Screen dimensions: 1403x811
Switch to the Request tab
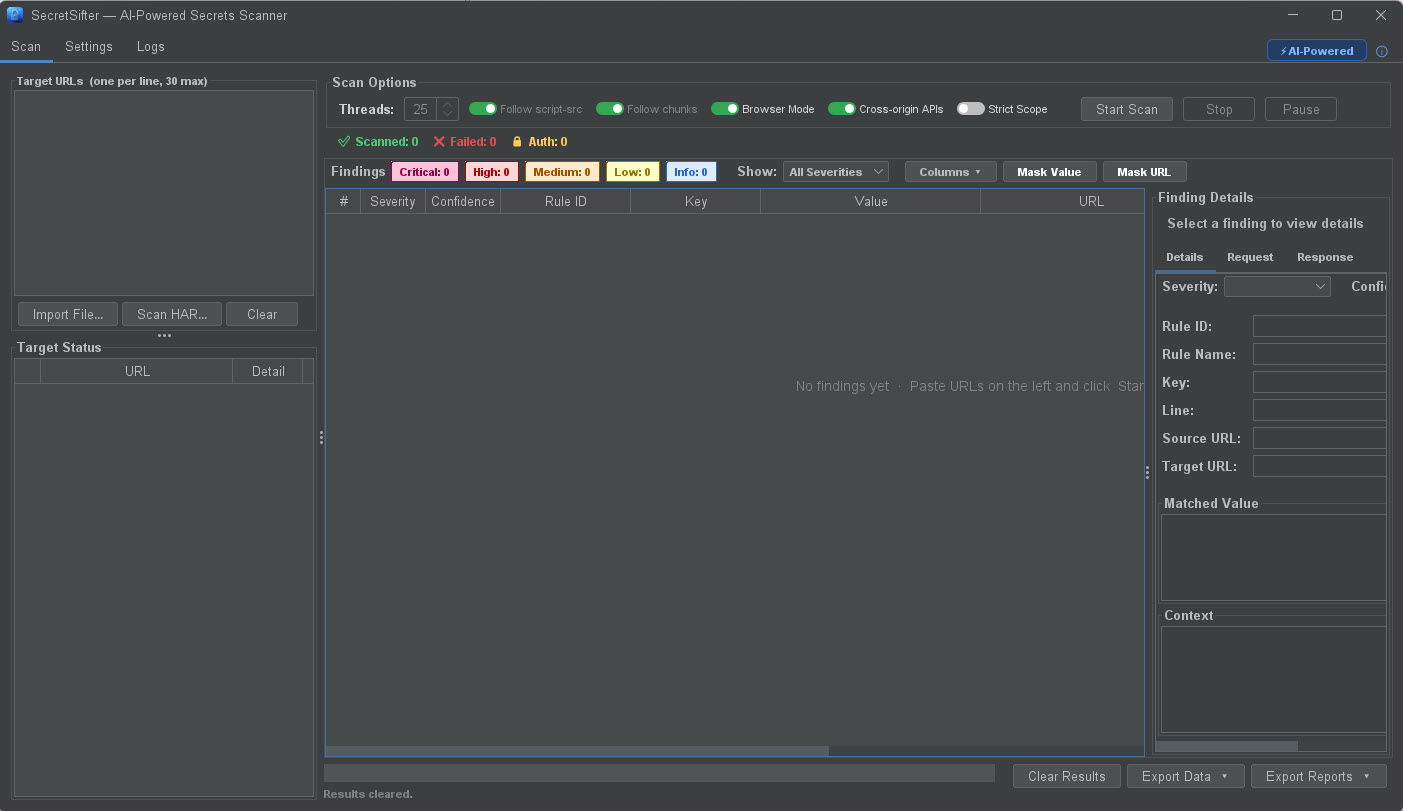pos(1250,257)
